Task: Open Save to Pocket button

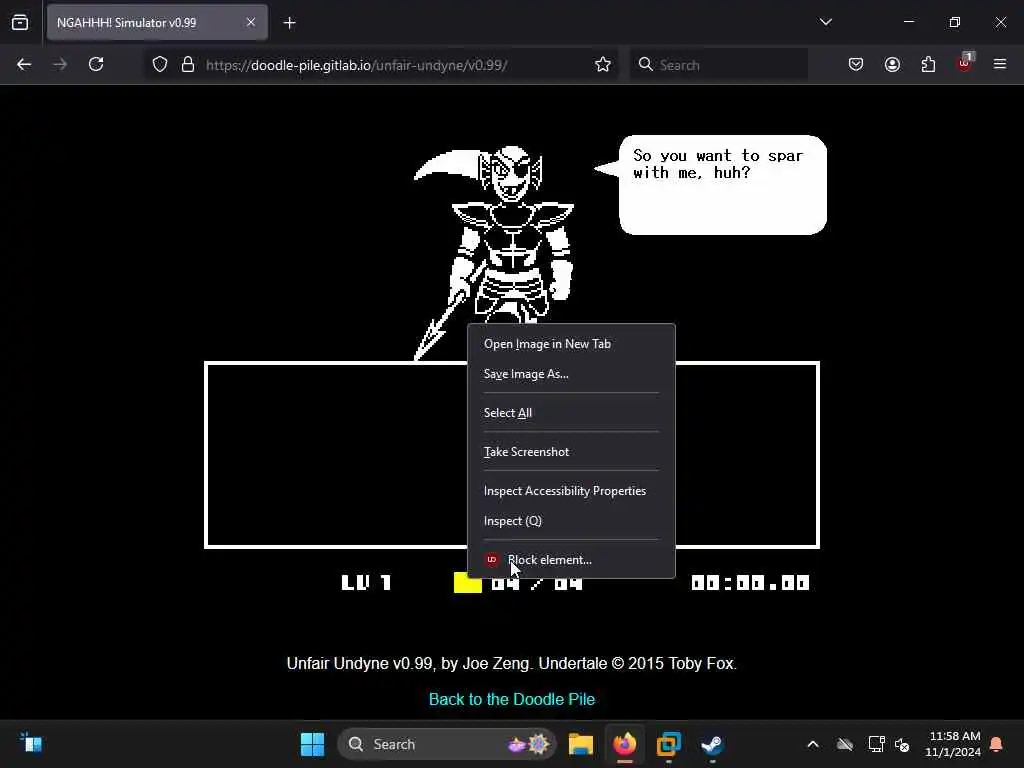Action: coord(856,65)
